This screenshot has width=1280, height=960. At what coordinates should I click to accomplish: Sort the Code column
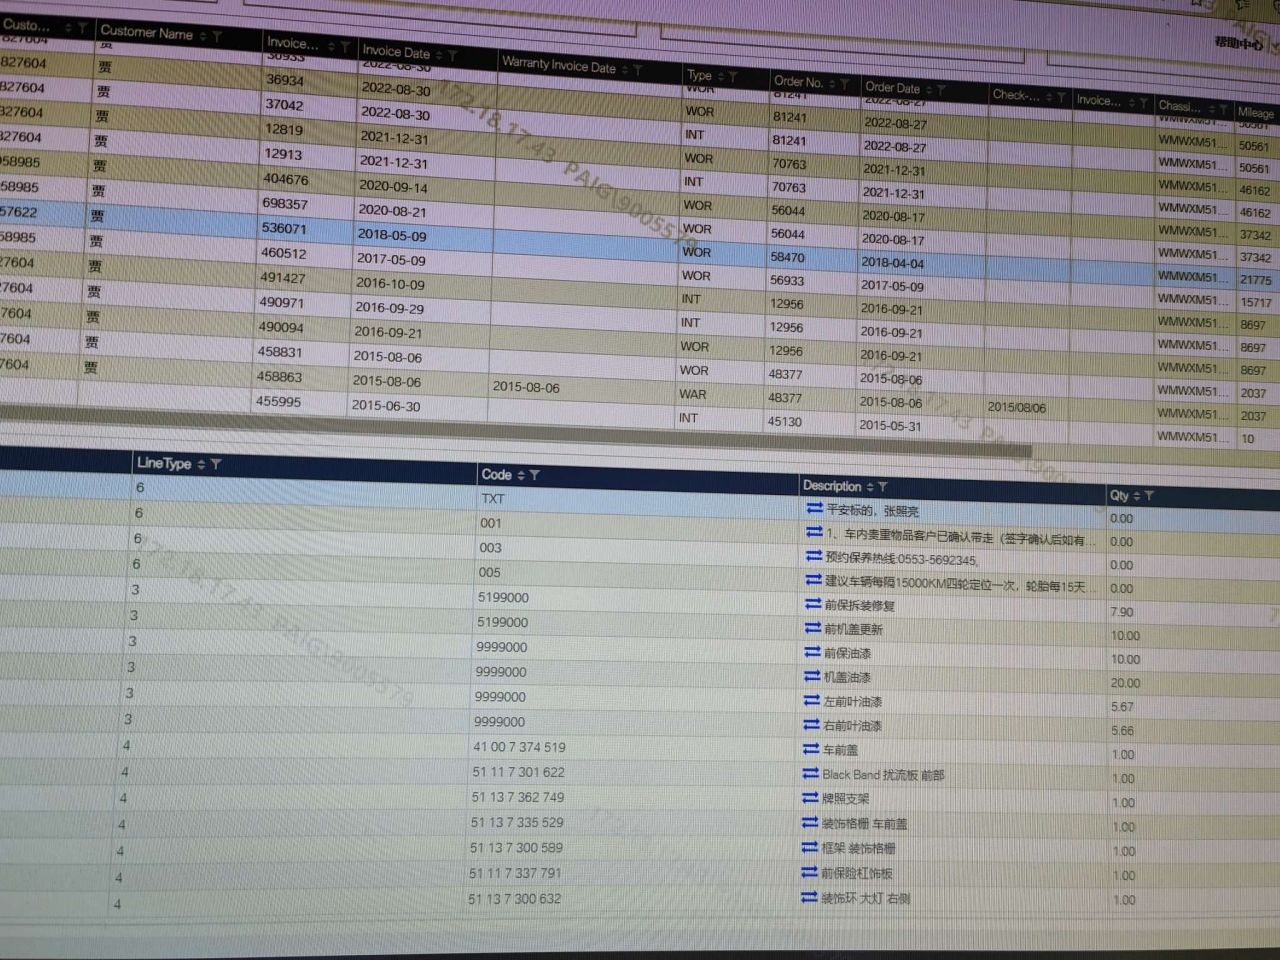pos(520,475)
